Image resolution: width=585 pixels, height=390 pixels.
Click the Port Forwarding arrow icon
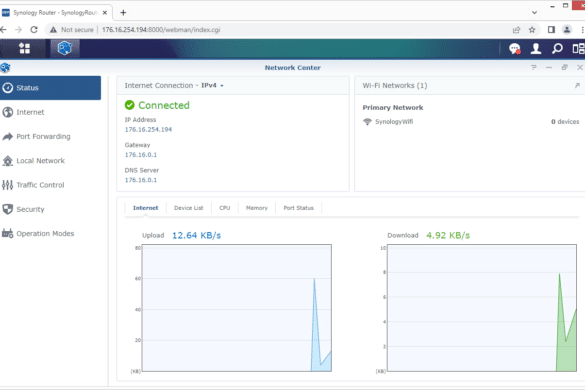point(7,137)
